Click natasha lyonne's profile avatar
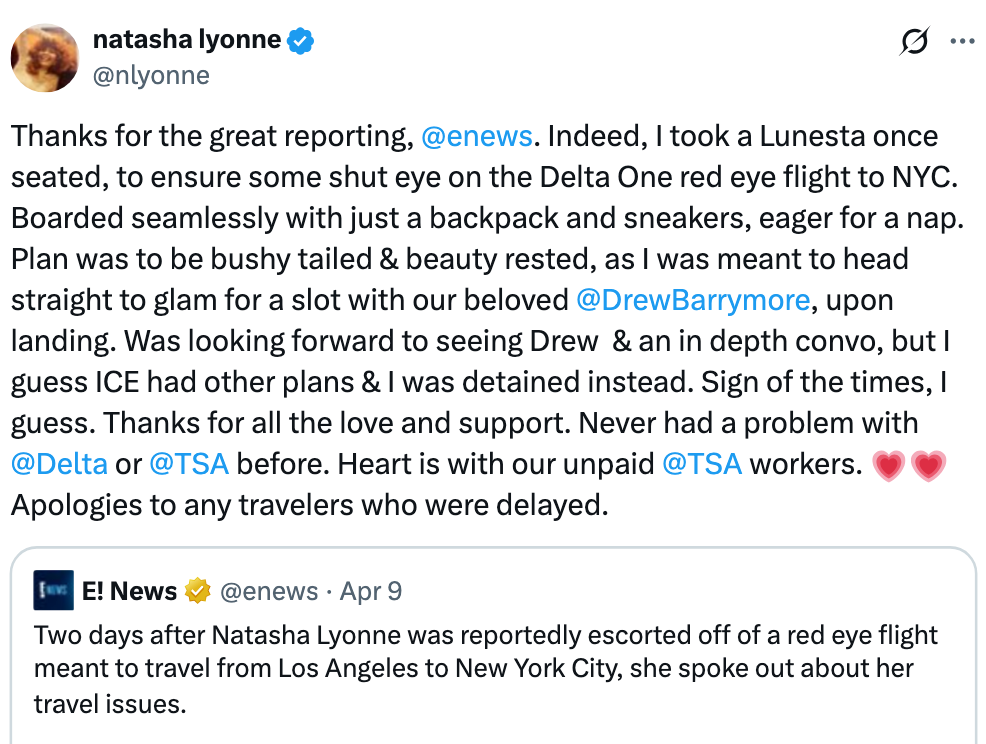986x744 pixels. coord(45,58)
